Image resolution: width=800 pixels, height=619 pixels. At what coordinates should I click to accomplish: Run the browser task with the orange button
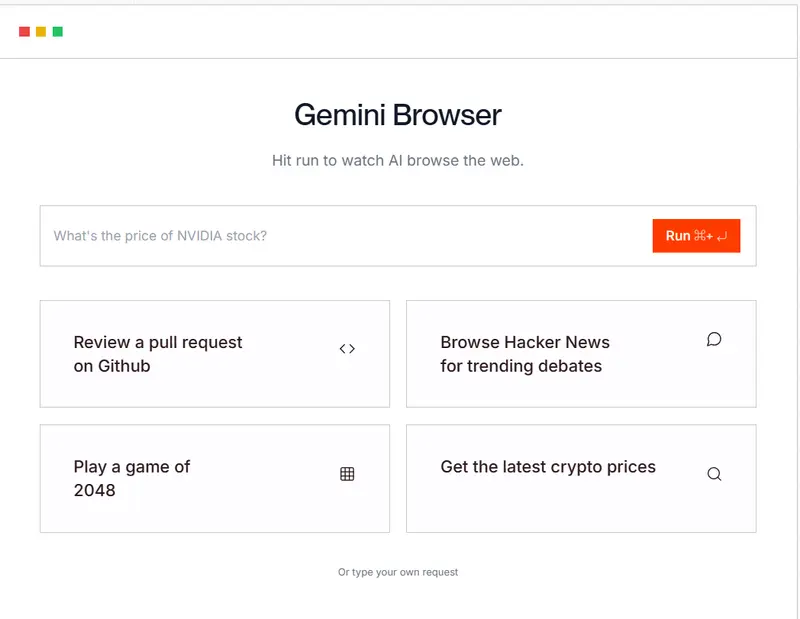coord(696,236)
